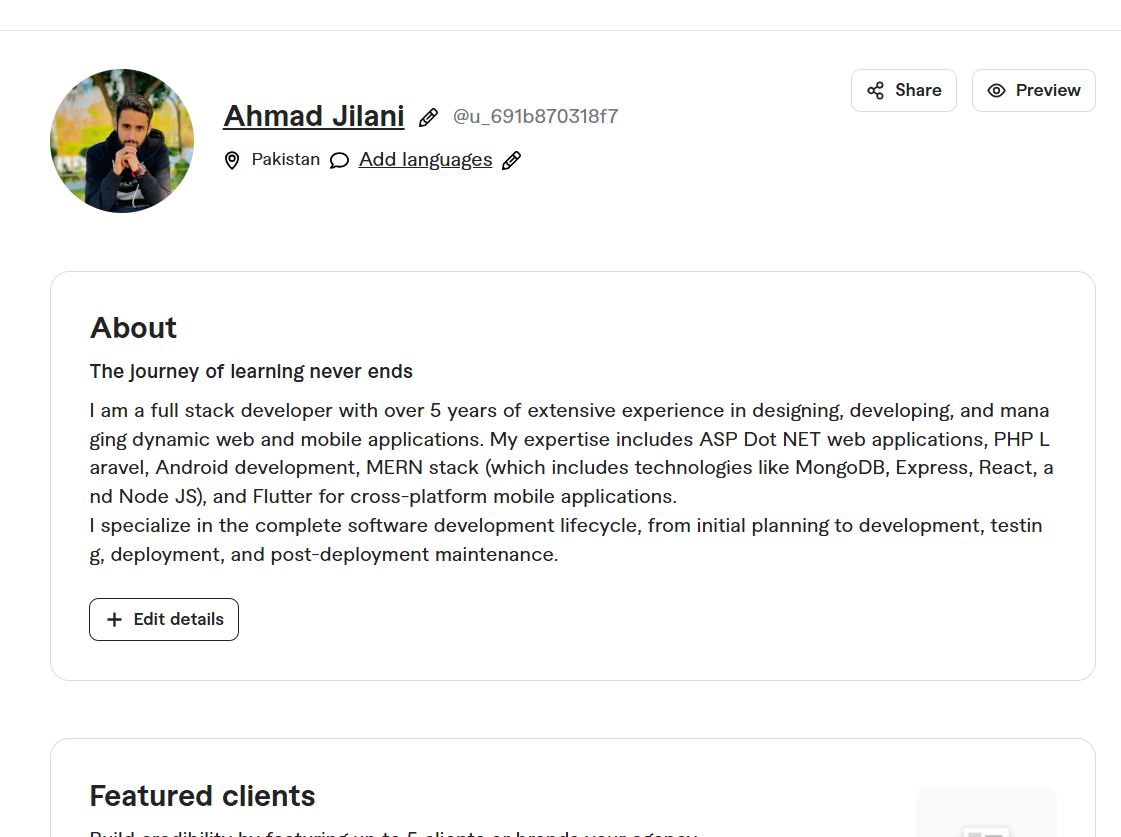
Task: Click the eye icon in Preview
Action: tap(997, 91)
